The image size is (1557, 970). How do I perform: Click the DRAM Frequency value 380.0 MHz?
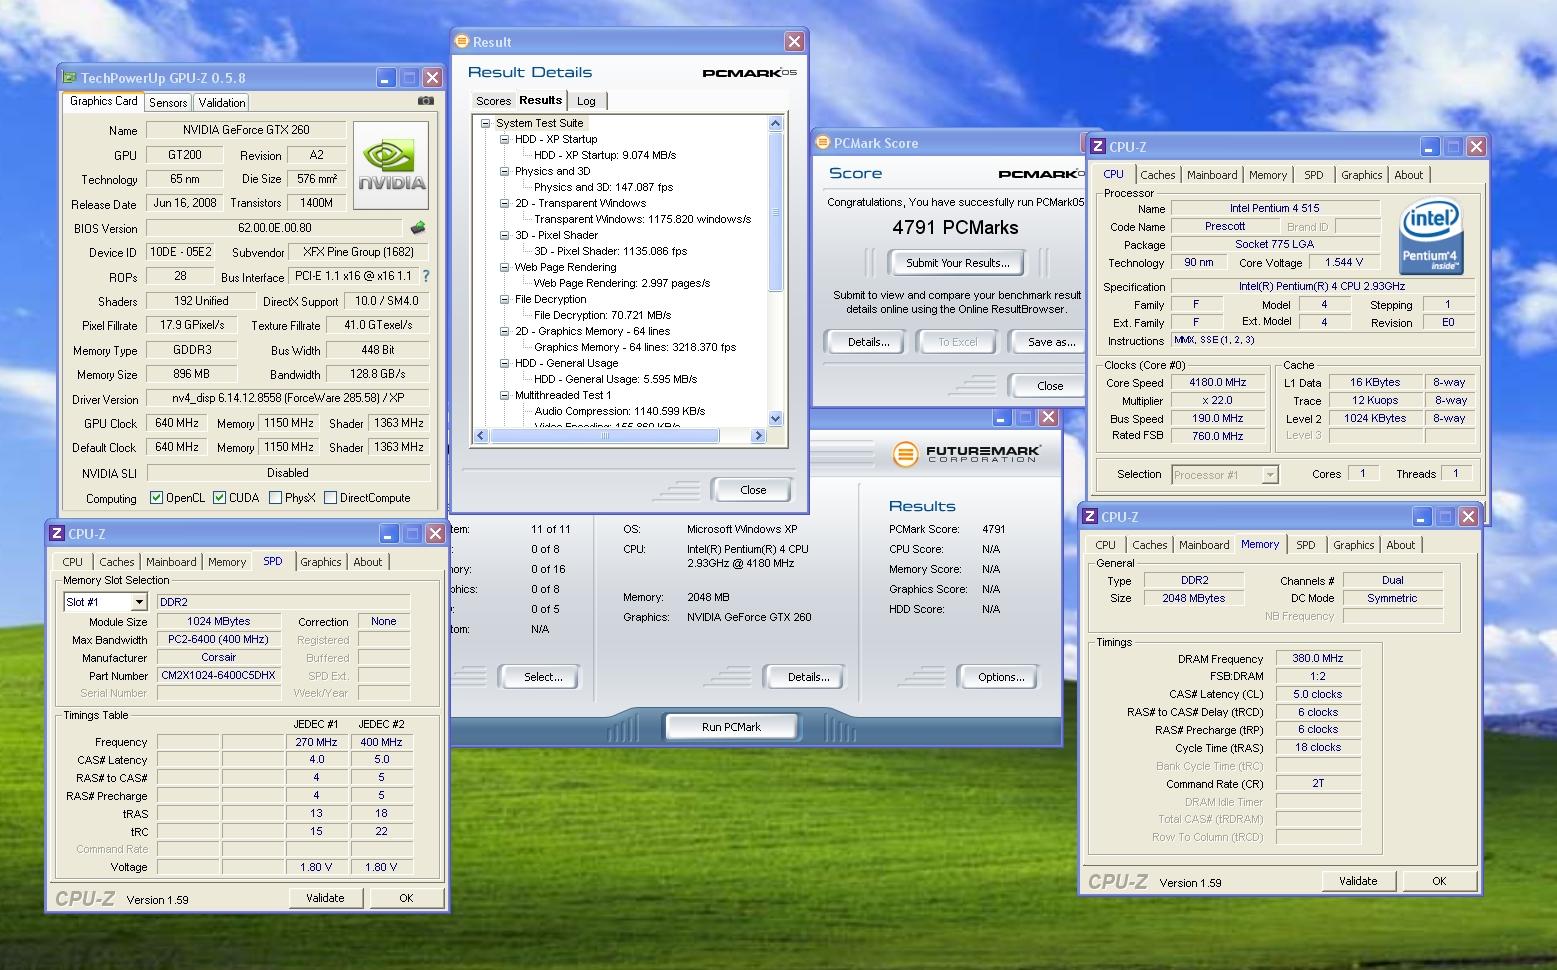coord(1318,658)
